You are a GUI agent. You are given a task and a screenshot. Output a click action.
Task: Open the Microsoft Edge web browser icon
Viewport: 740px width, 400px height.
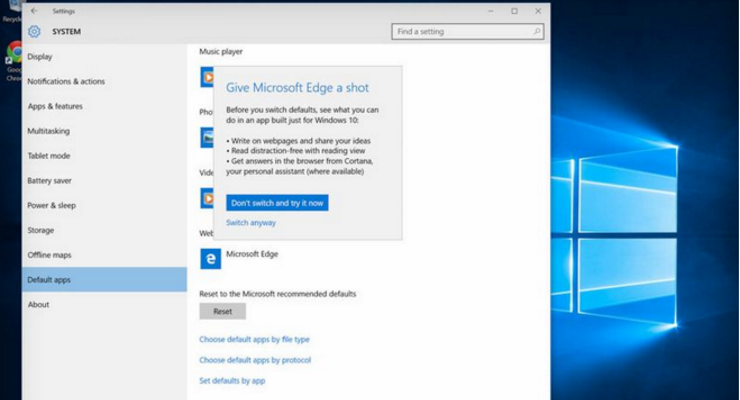[x=210, y=258]
